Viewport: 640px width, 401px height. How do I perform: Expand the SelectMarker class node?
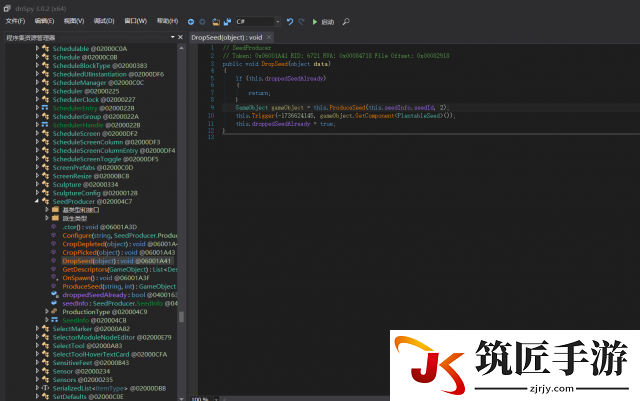[x=37, y=328]
